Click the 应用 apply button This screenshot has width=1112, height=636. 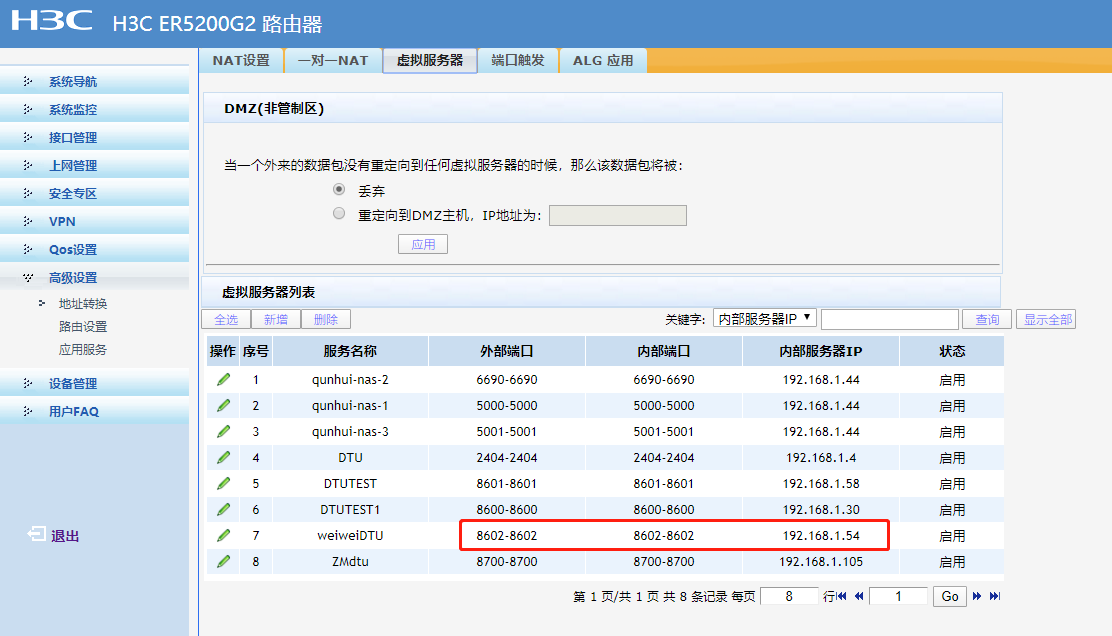[x=423, y=244]
